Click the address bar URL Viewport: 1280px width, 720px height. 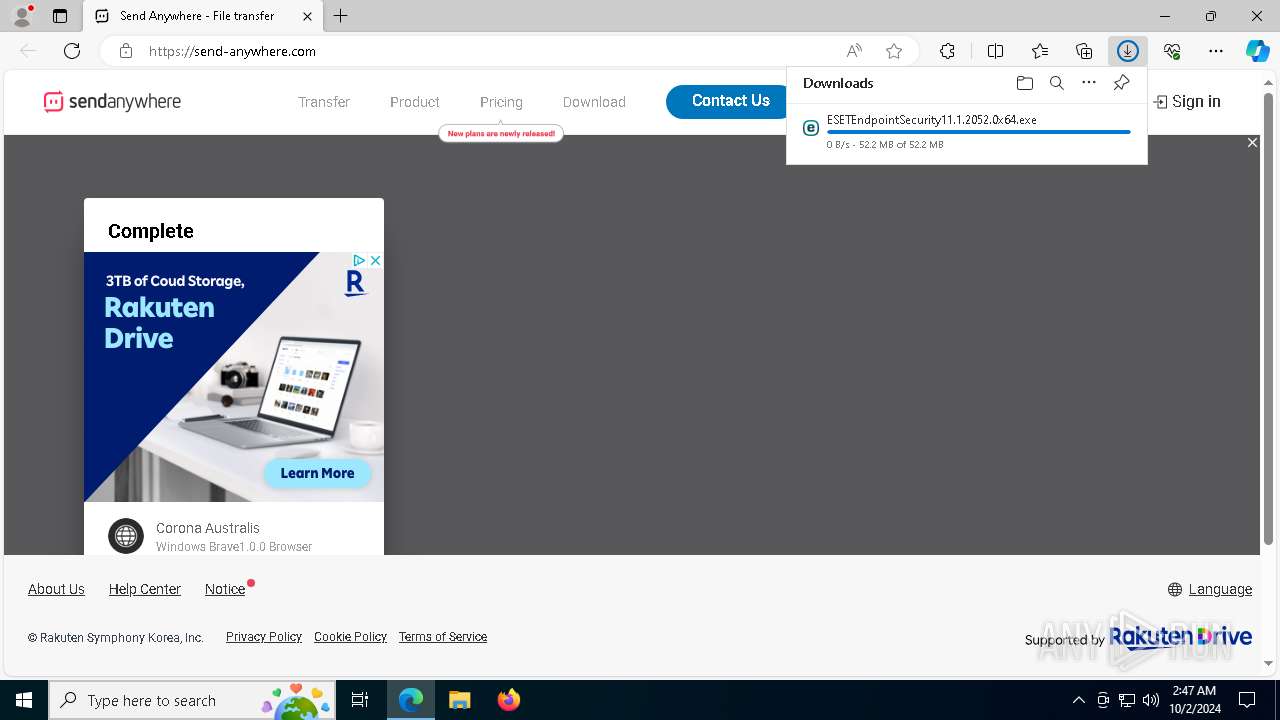click(x=232, y=51)
